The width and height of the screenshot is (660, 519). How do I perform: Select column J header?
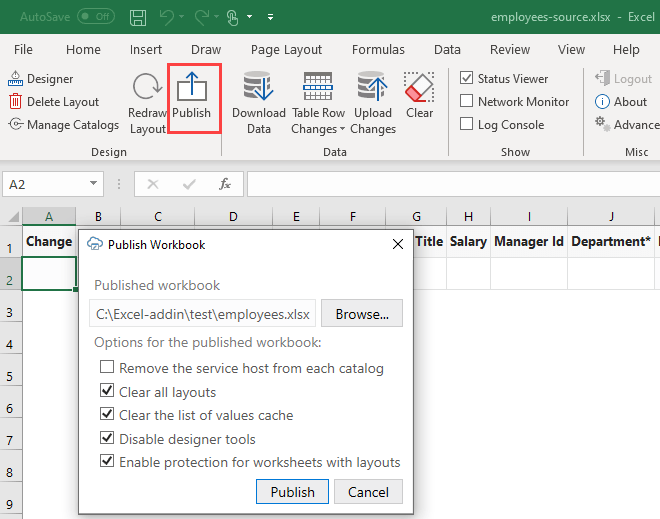[611, 217]
